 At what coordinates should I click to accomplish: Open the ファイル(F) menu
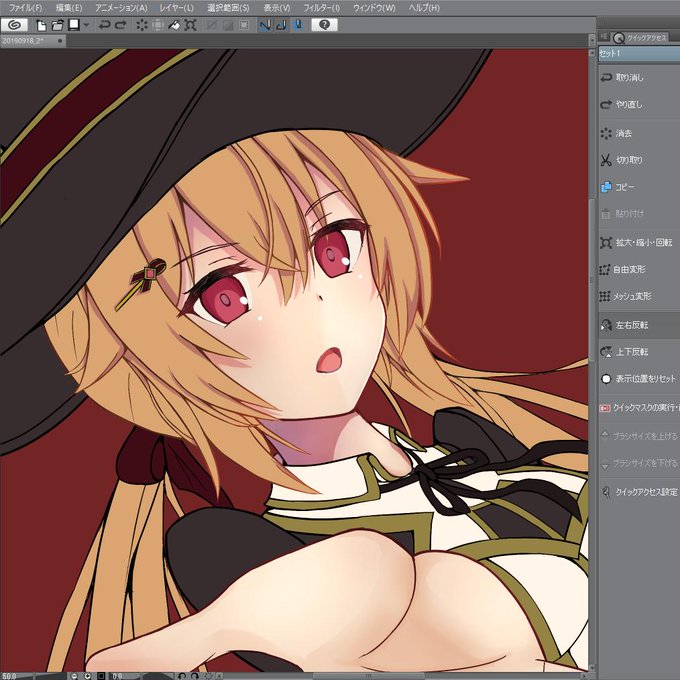[x=26, y=8]
